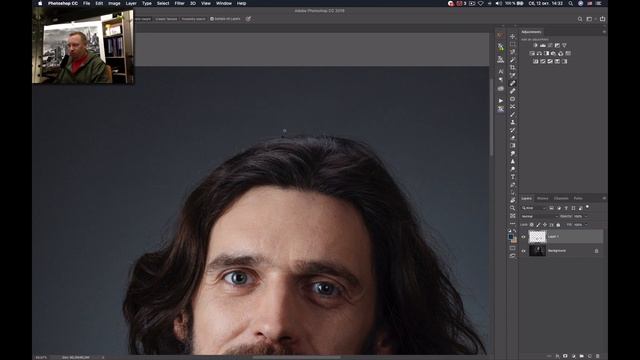Toggle lock all padlock icon

(558, 224)
